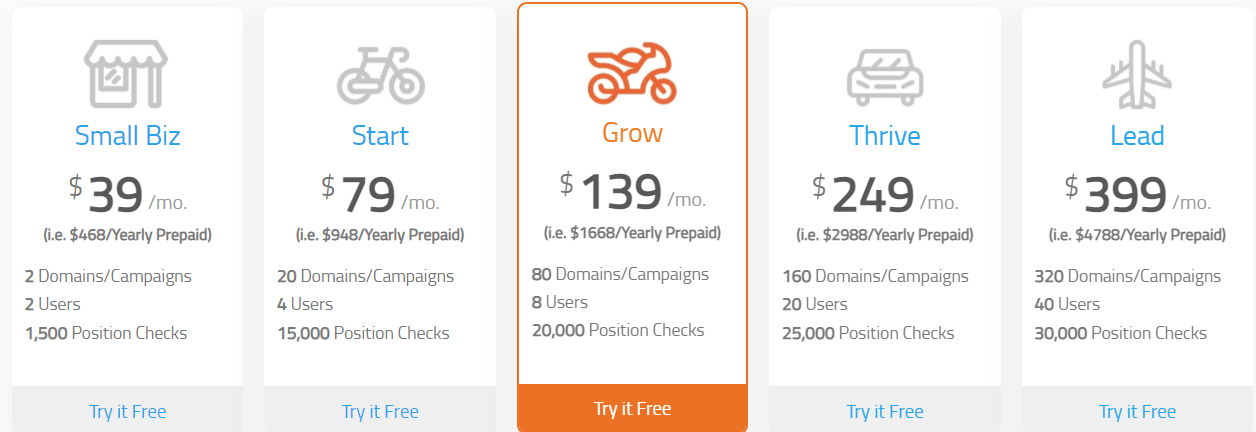Click the orange Try it Free button
The width and height of the screenshot is (1256, 432).
(632, 408)
